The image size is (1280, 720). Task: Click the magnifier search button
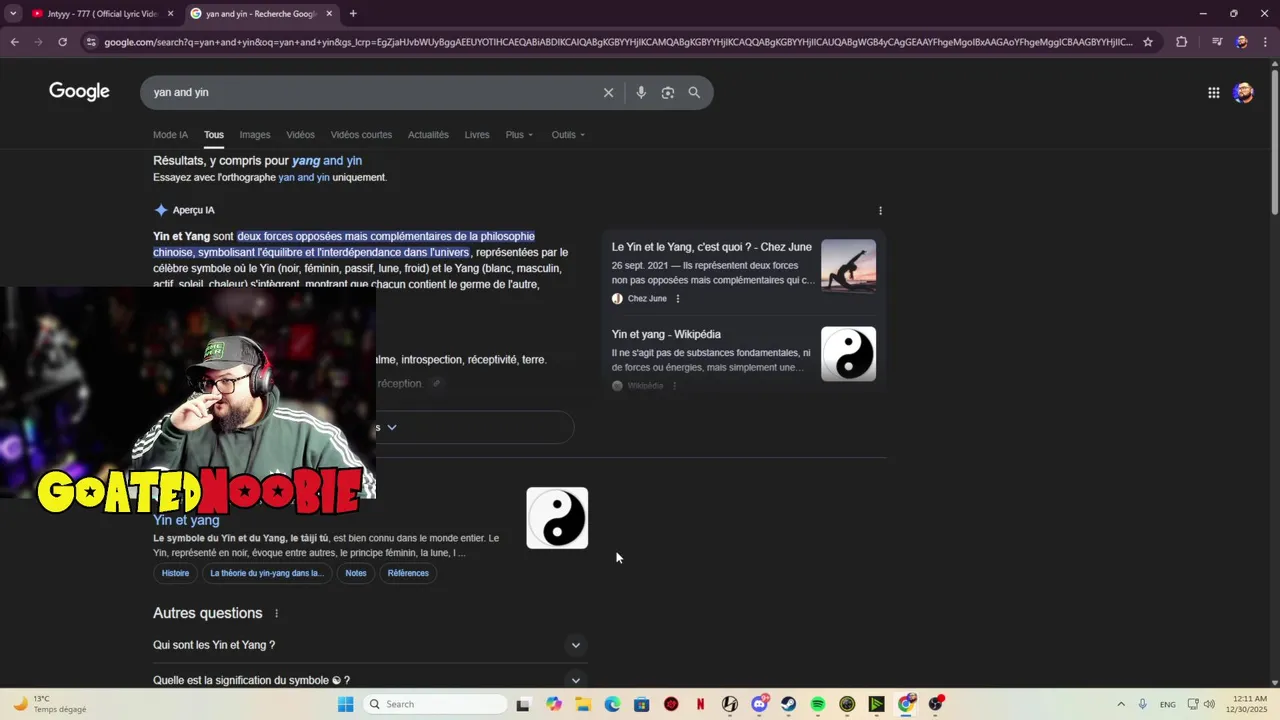pos(694,92)
